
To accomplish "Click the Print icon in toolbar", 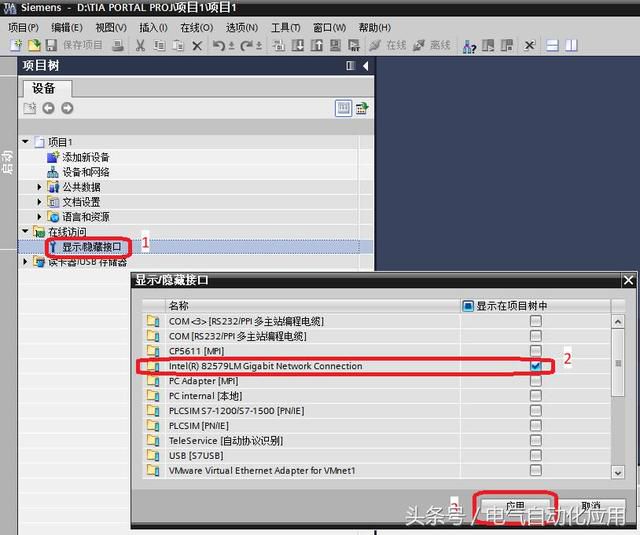I will (118, 45).
